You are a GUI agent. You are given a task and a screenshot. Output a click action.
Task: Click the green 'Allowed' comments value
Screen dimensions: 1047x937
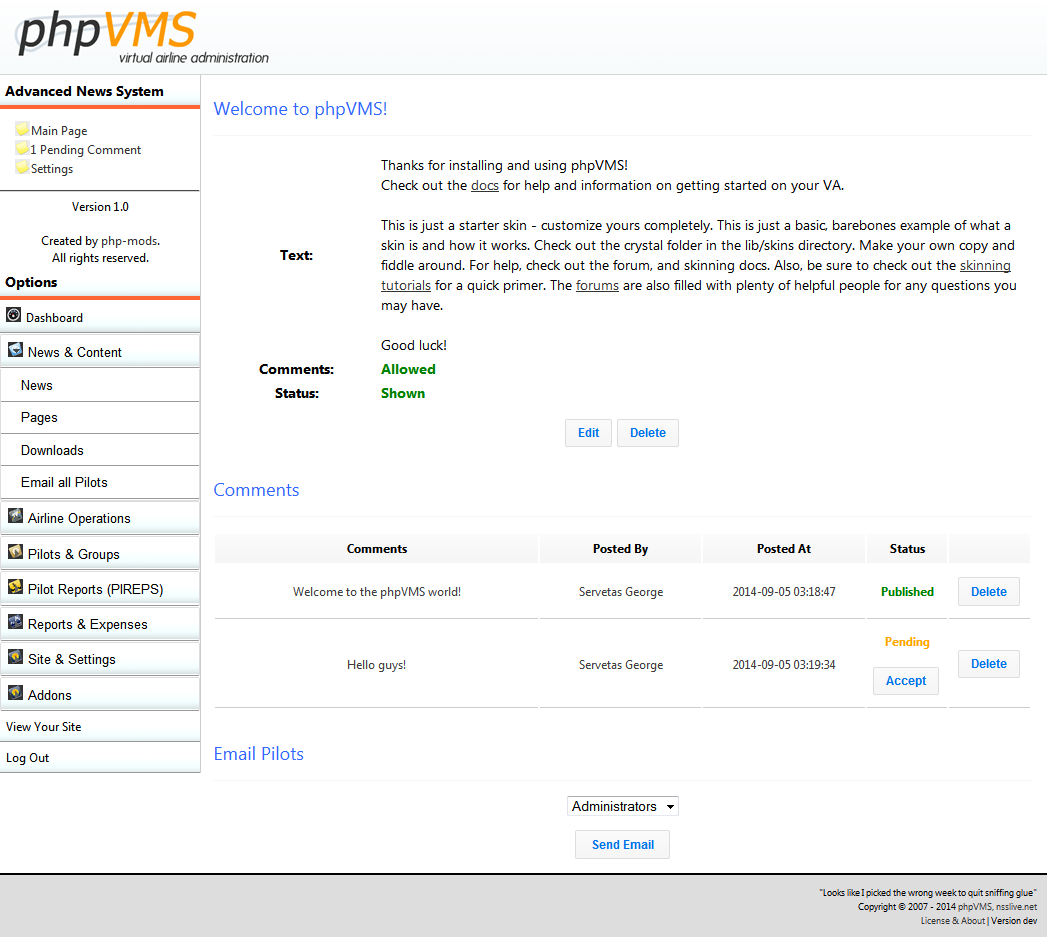tap(408, 369)
